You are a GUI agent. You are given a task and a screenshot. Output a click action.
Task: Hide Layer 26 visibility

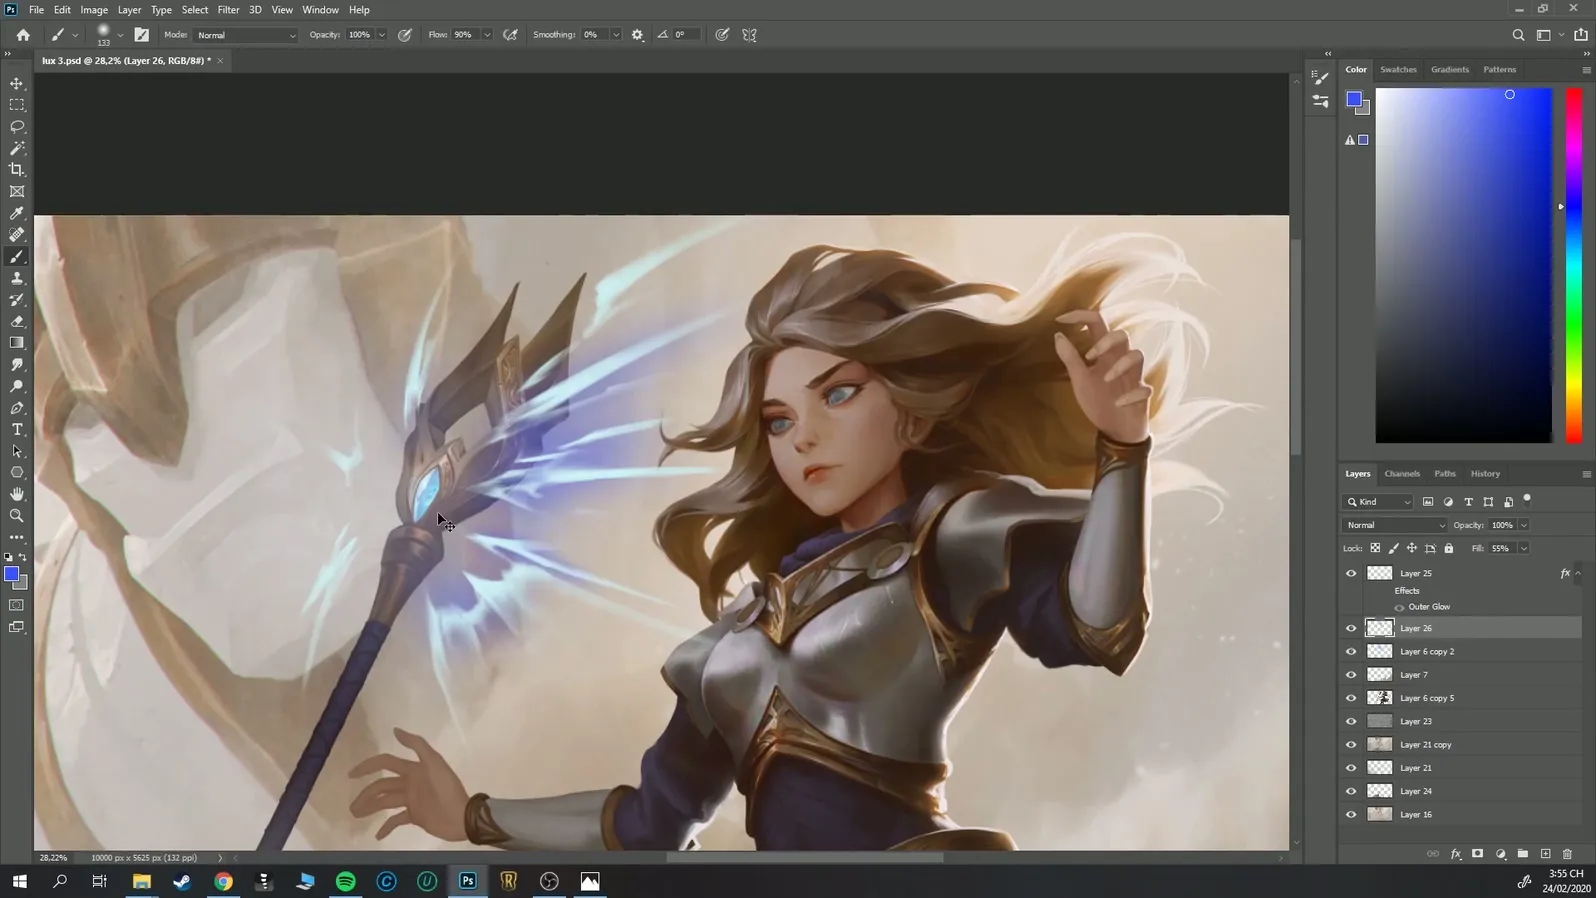pos(1351,628)
